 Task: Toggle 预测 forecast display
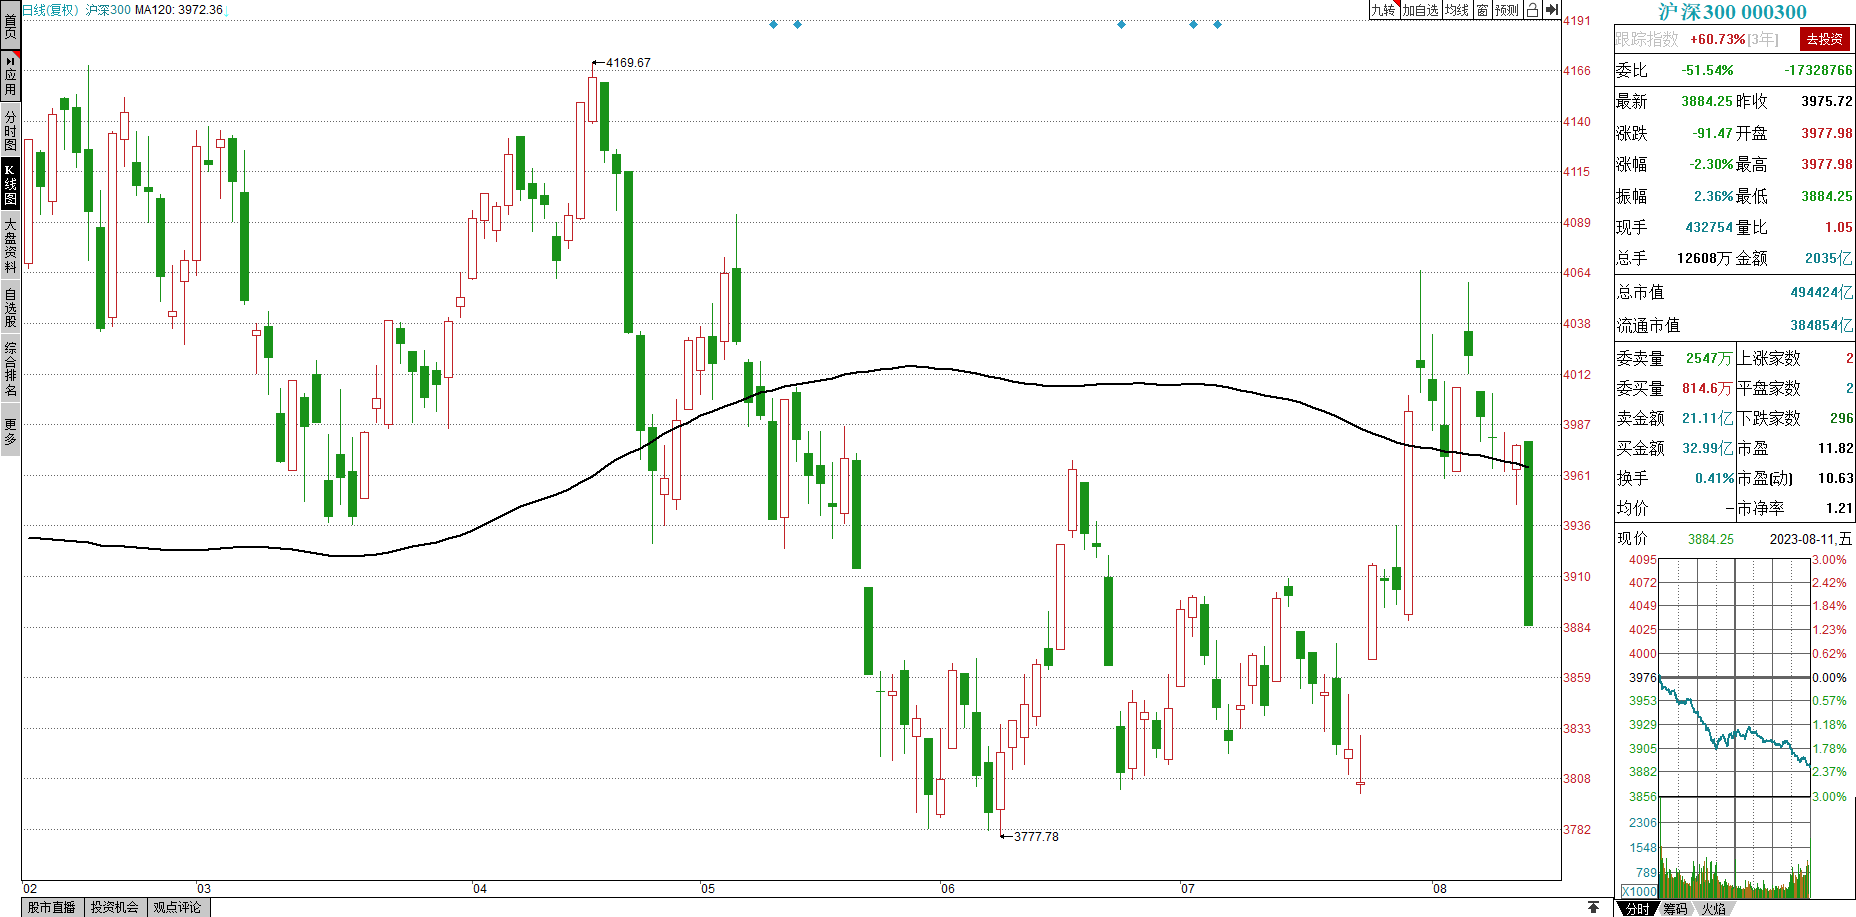coord(1507,10)
